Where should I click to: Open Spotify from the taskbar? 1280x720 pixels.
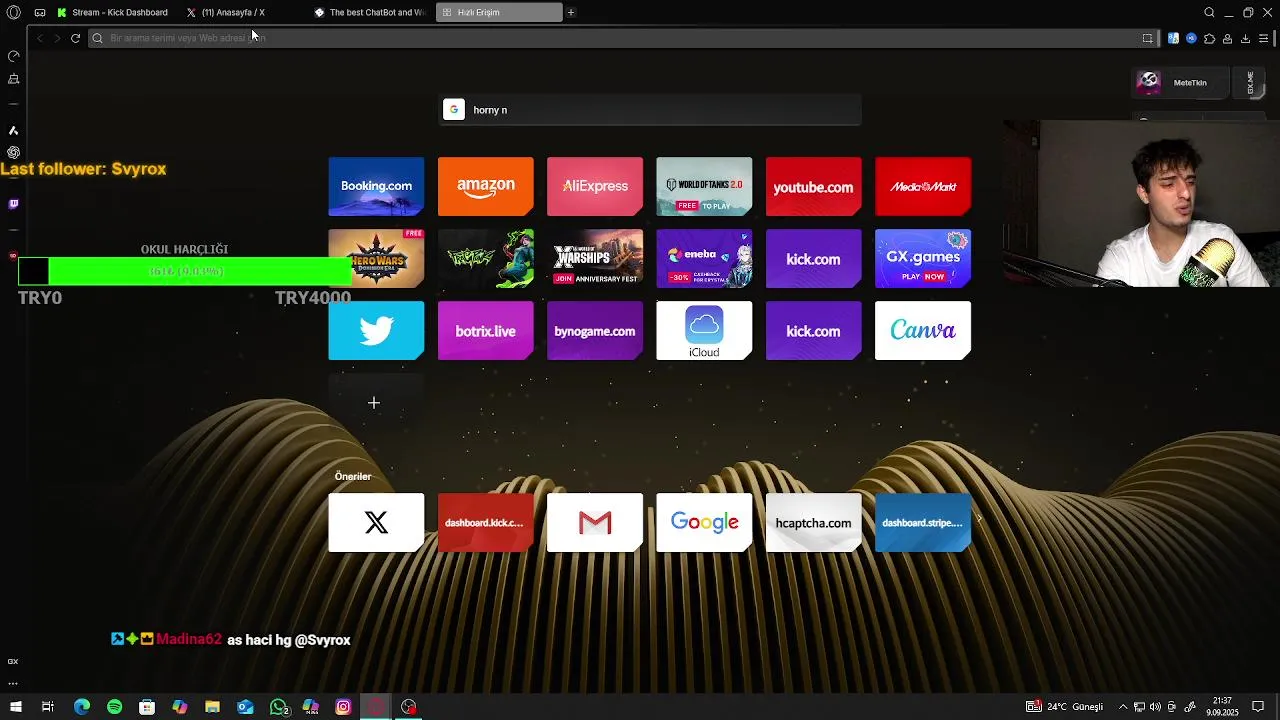point(114,707)
